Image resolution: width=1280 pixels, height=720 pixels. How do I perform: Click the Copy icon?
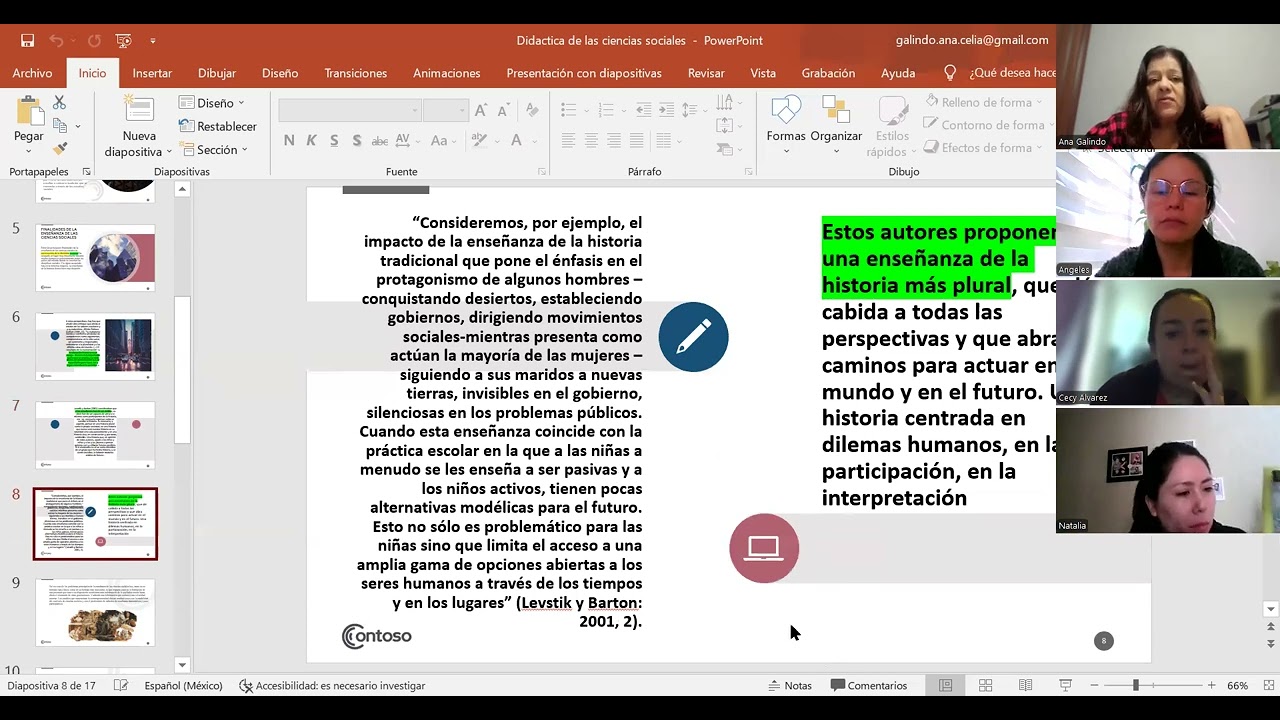click(60, 126)
